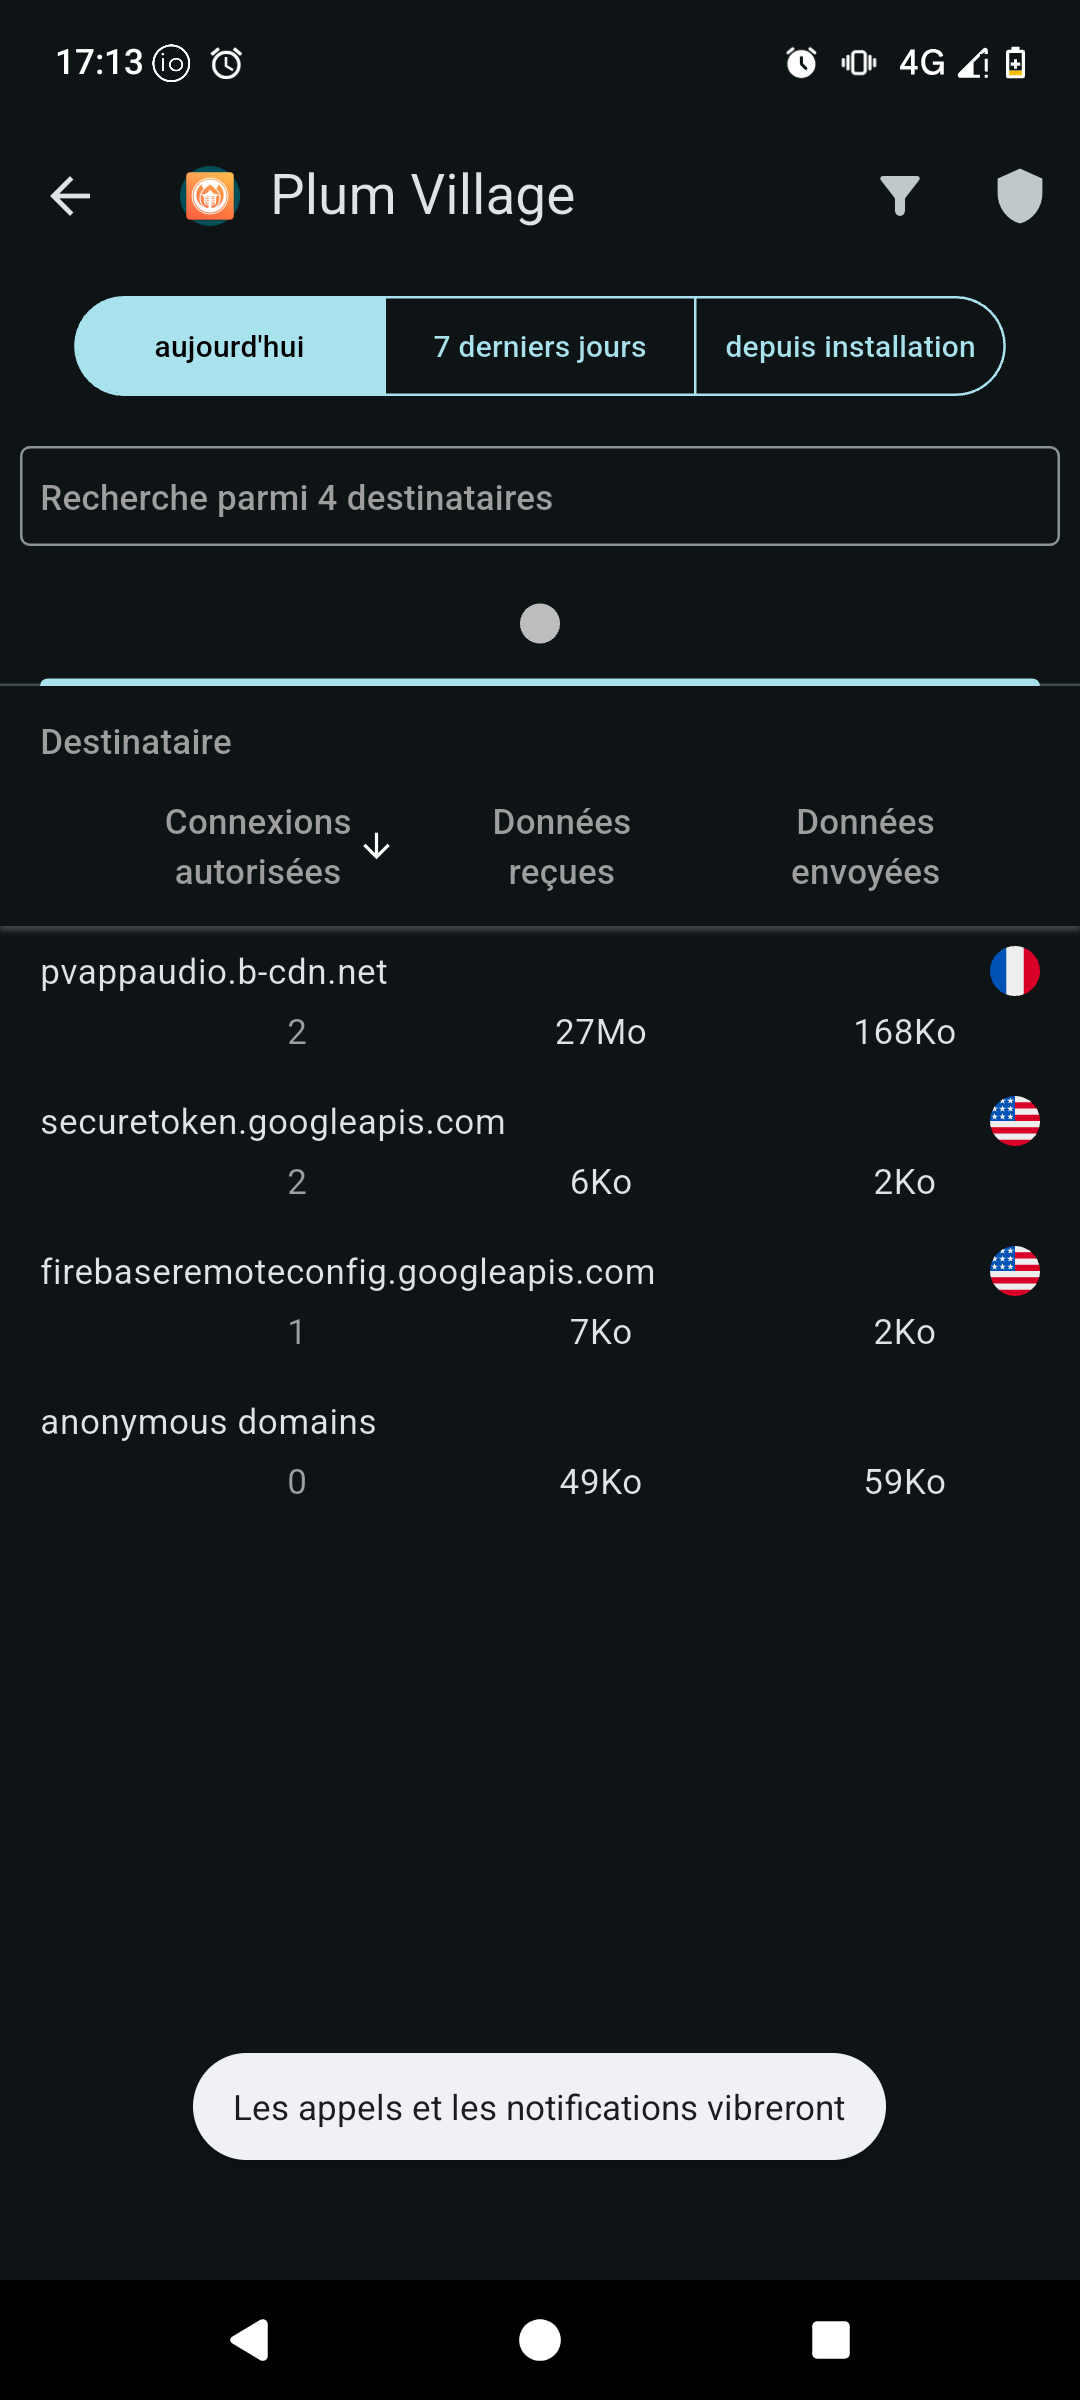Tap the vibration notification toast message
This screenshot has height=2400, width=1080.
539,2107
